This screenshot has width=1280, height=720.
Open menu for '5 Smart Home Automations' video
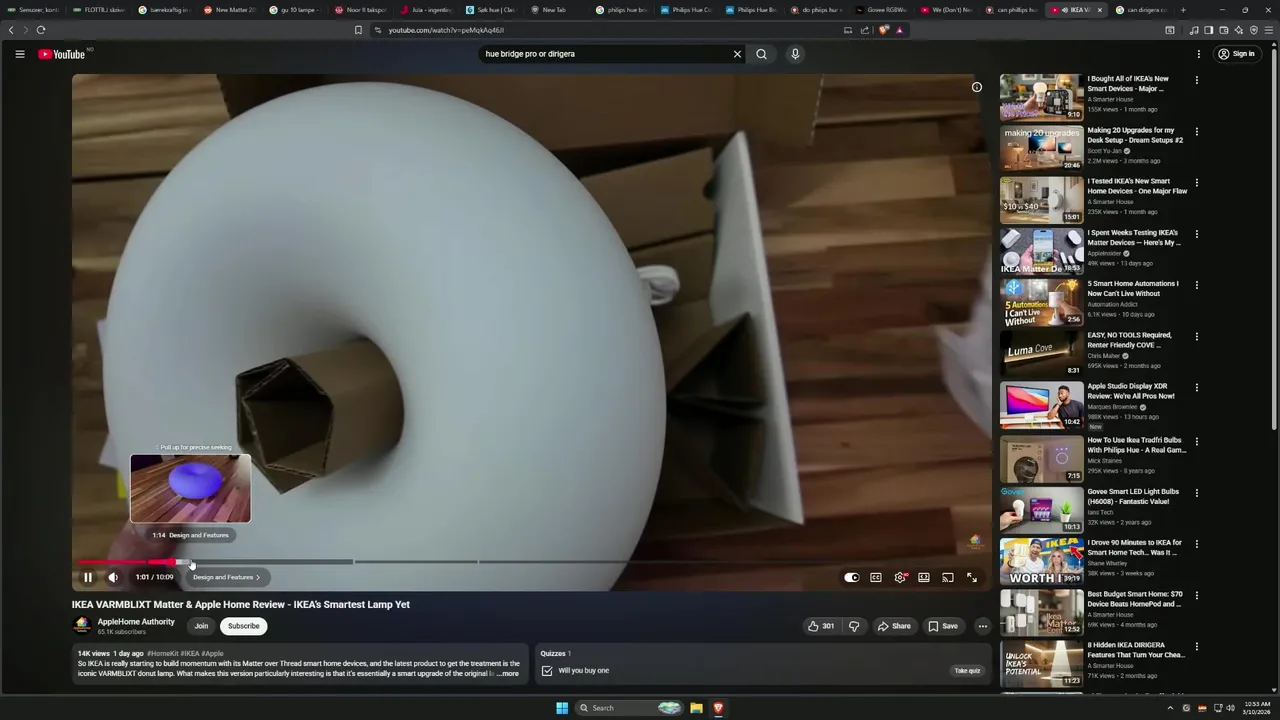tap(1196, 285)
